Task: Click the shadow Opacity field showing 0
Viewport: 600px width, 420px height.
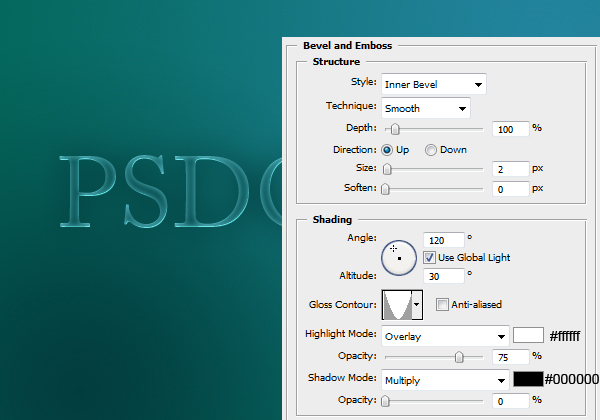Action: pyautogui.click(x=510, y=401)
